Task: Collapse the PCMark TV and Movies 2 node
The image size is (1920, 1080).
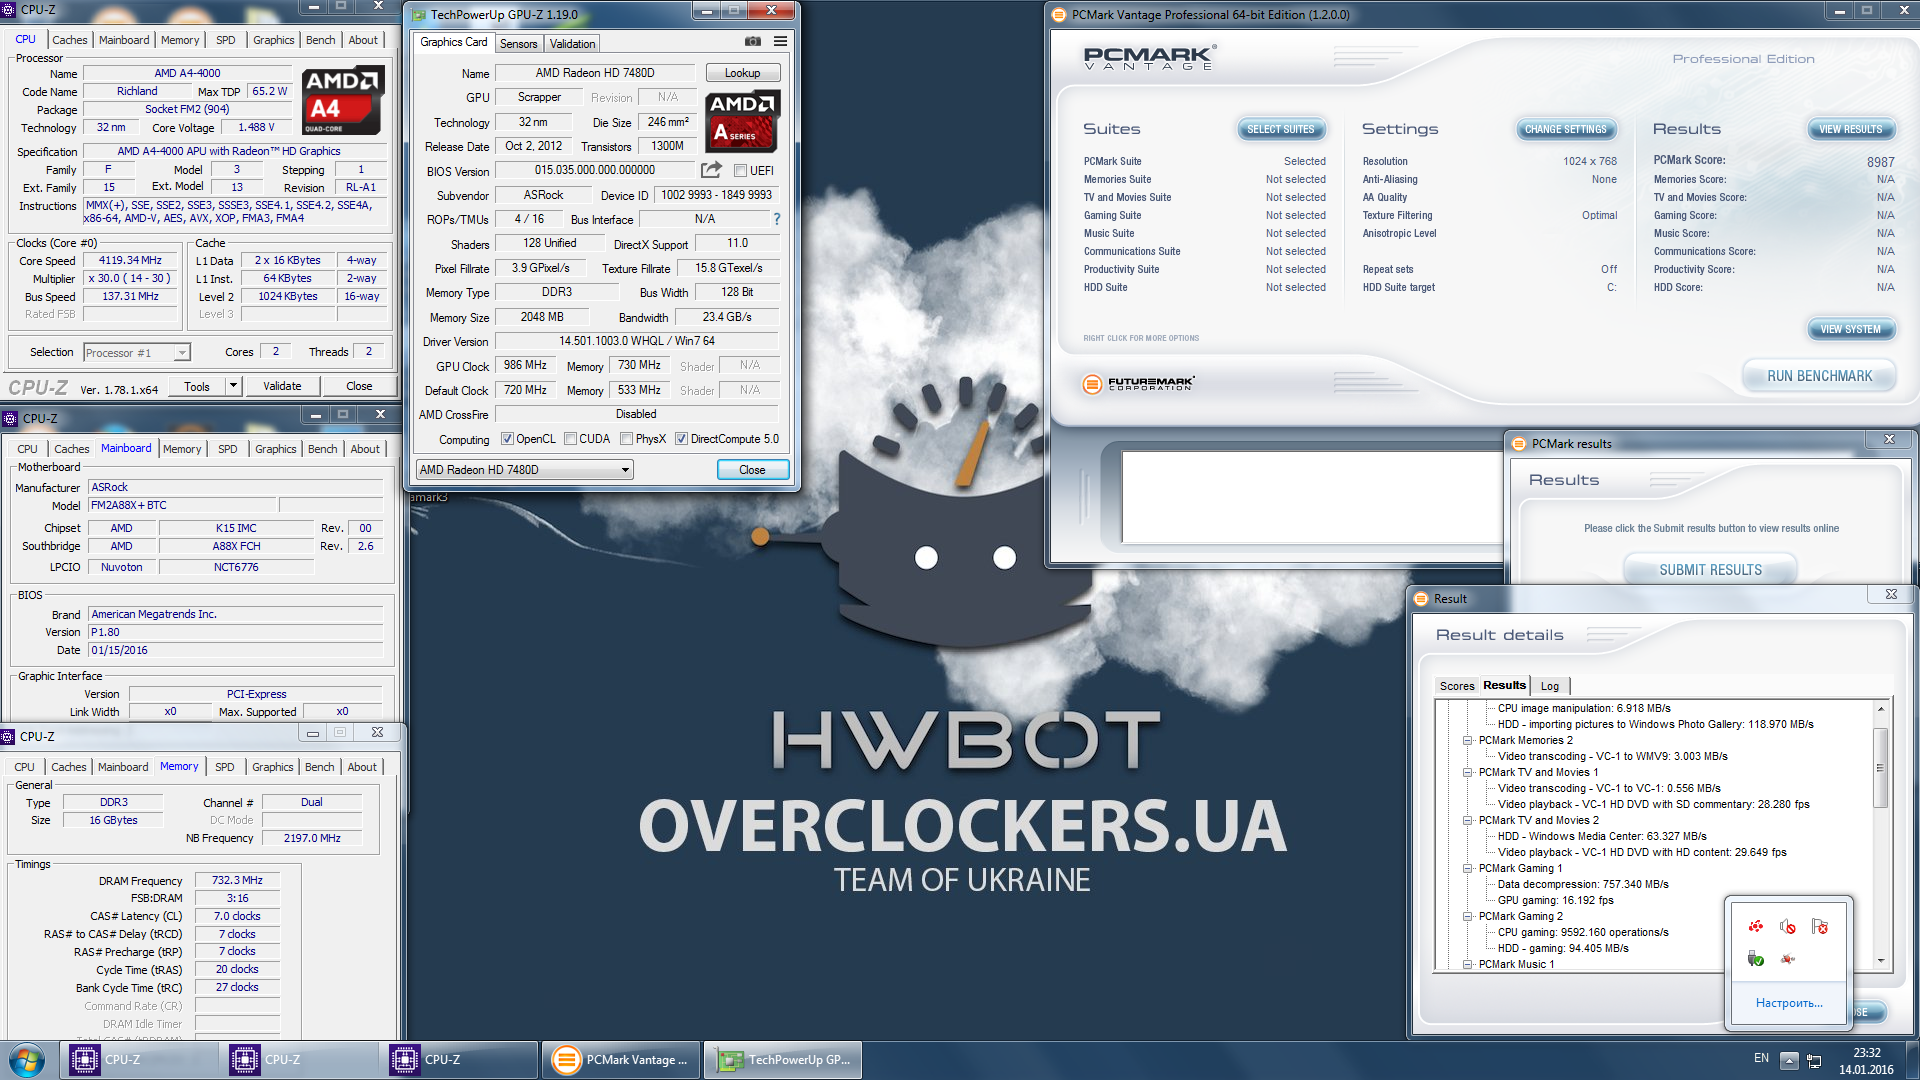Action: point(1467,821)
